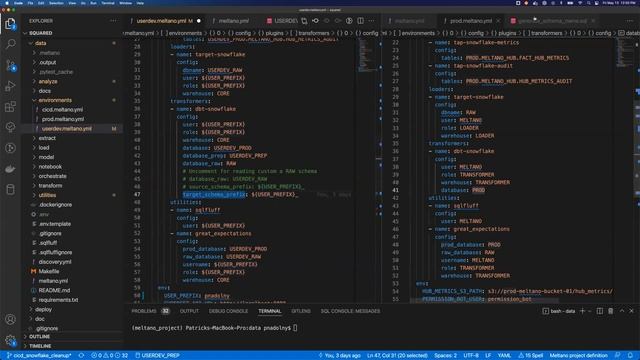Close the bottom panel

pyautogui.click(x=631, y=311)
